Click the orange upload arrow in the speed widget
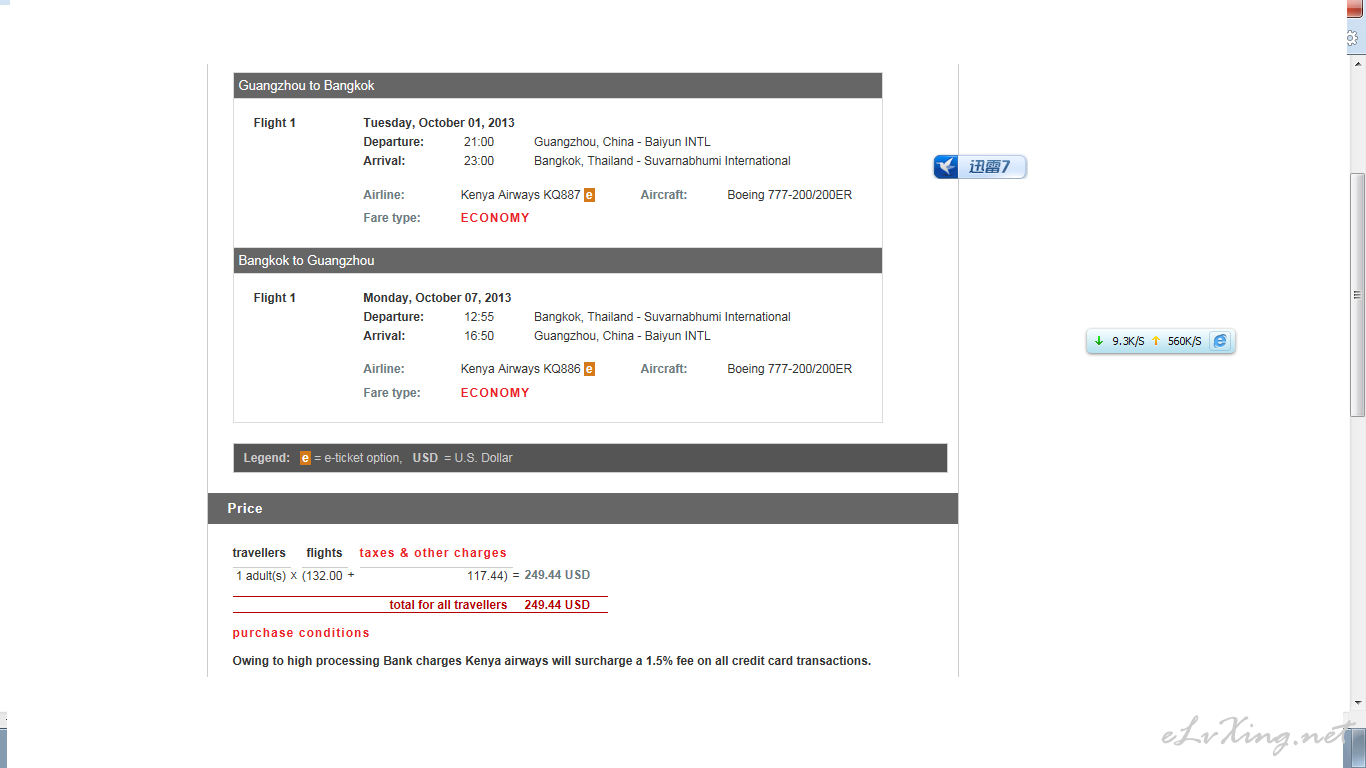 click(1156, 341)
